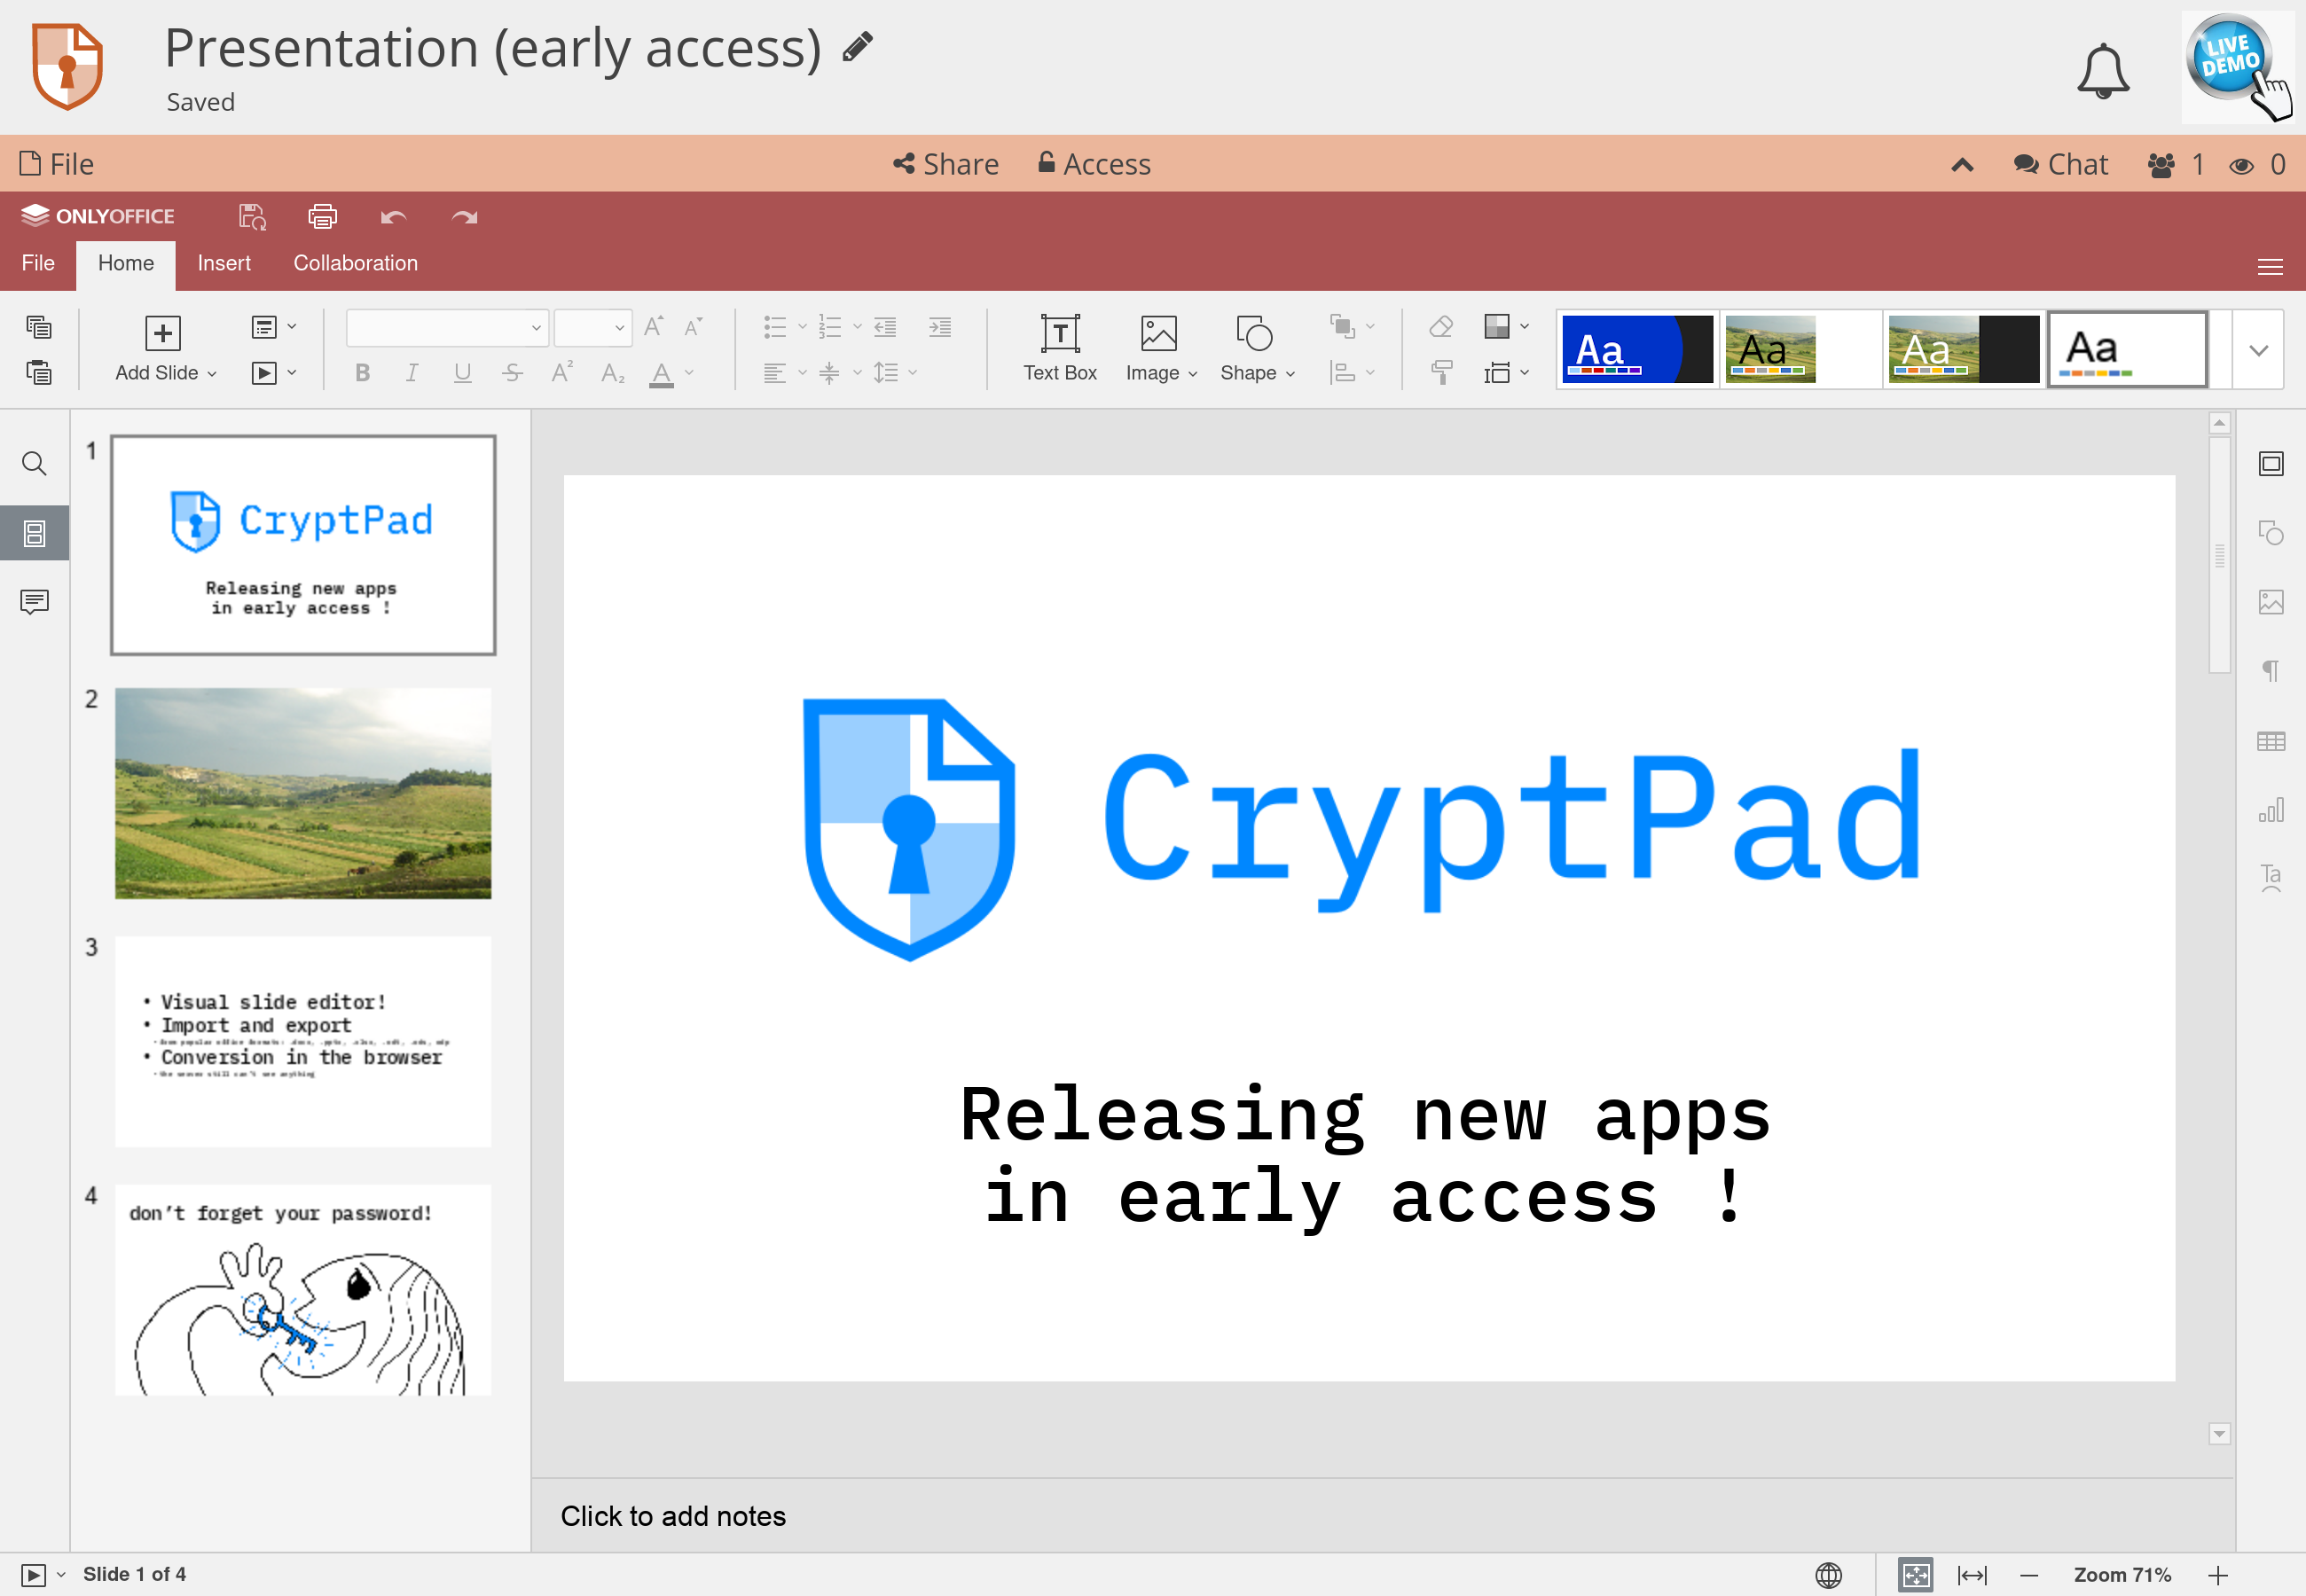
Task: Open the Chat panel
Action: click(x=2060, y=164)
